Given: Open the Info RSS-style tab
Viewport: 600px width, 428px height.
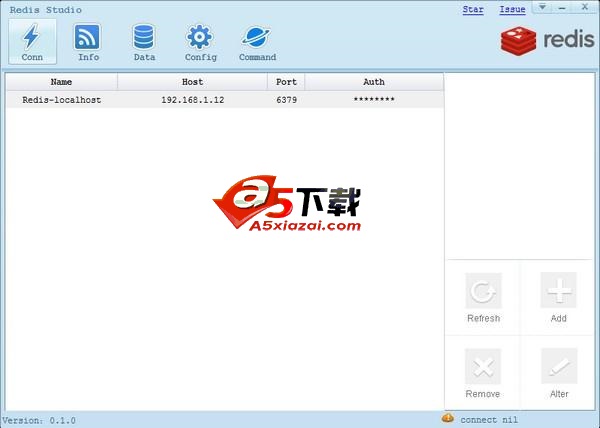Looking at the screenshot, I should point(88,42).
